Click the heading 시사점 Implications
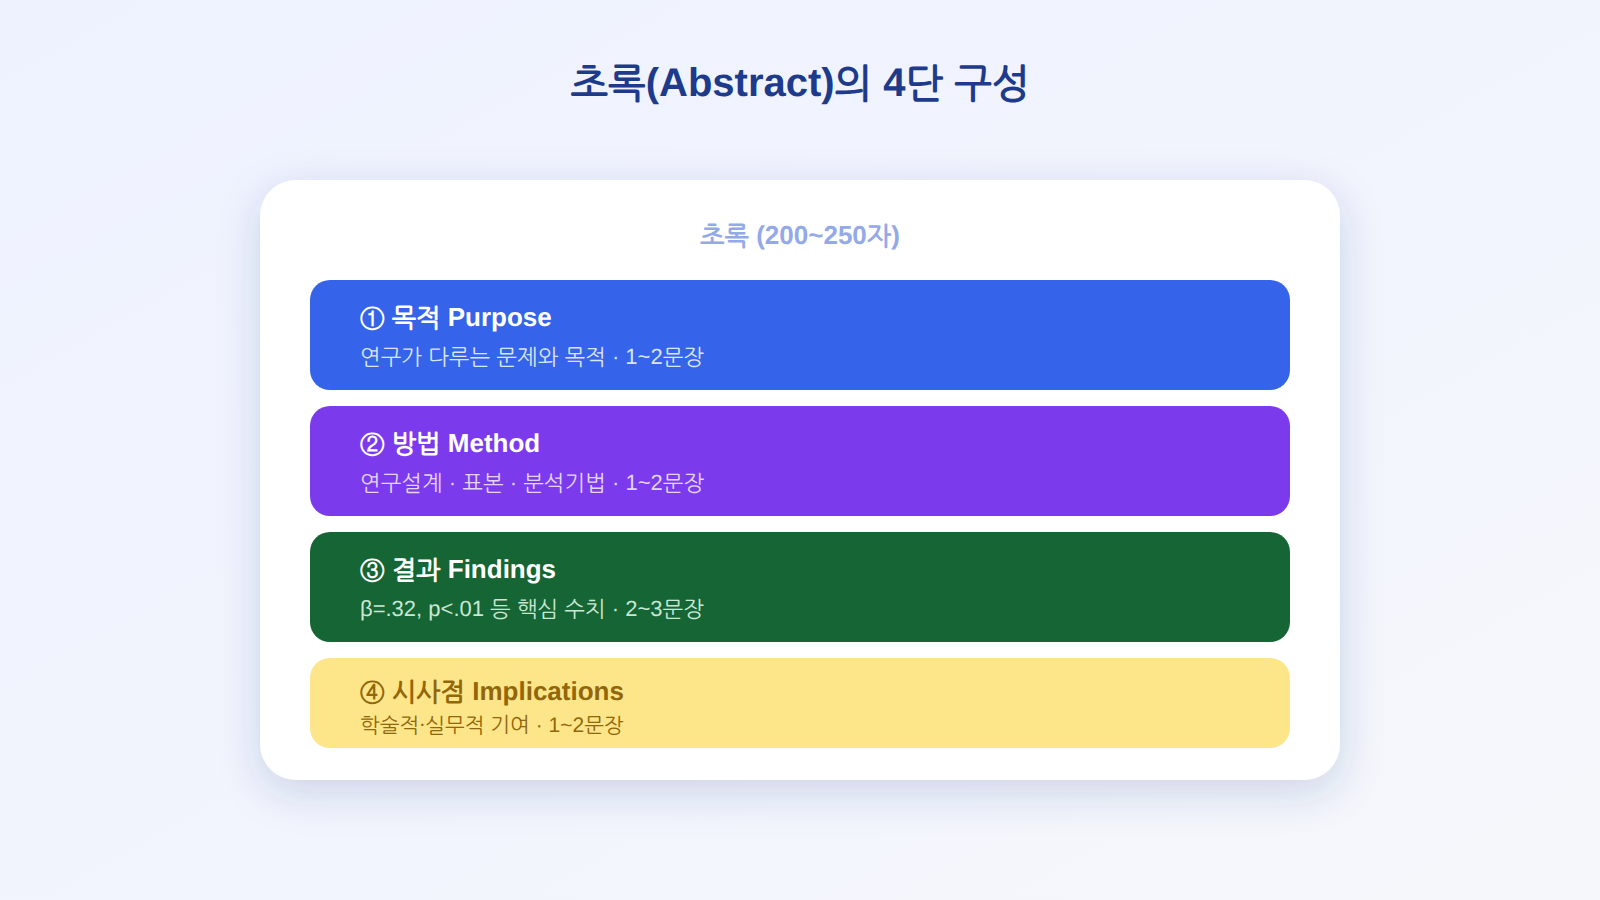 [x=508, y=692]
